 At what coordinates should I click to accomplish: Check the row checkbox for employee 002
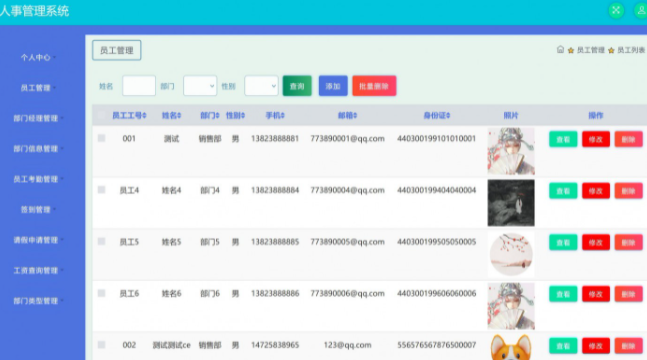click(x=102, y=345)
